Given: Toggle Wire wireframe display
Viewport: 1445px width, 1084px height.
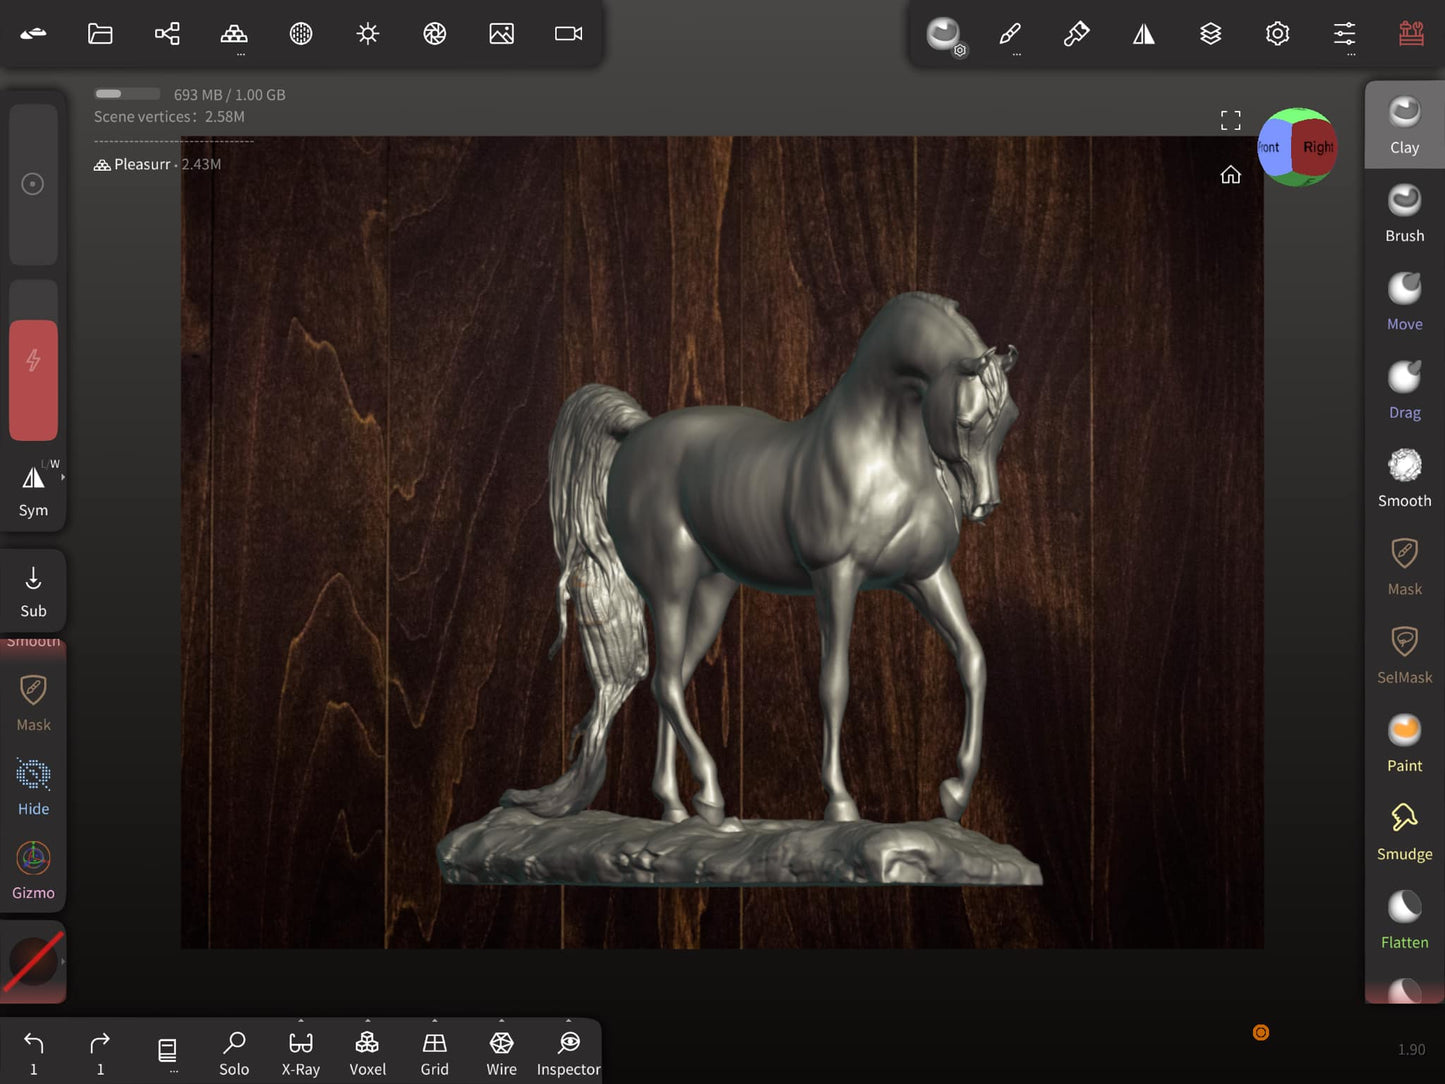Looking at the screenshot, I should point(502,1053).
